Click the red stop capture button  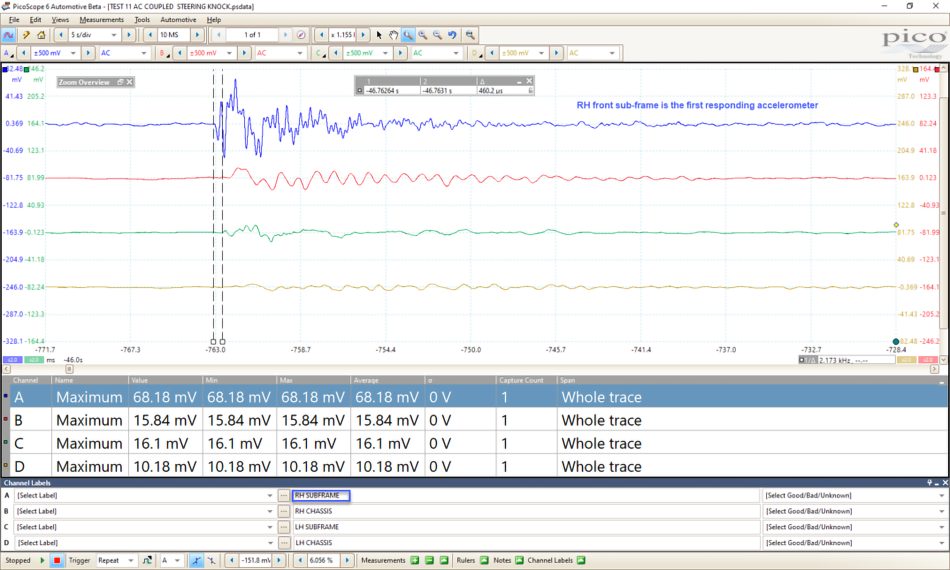tap(57, 560)
